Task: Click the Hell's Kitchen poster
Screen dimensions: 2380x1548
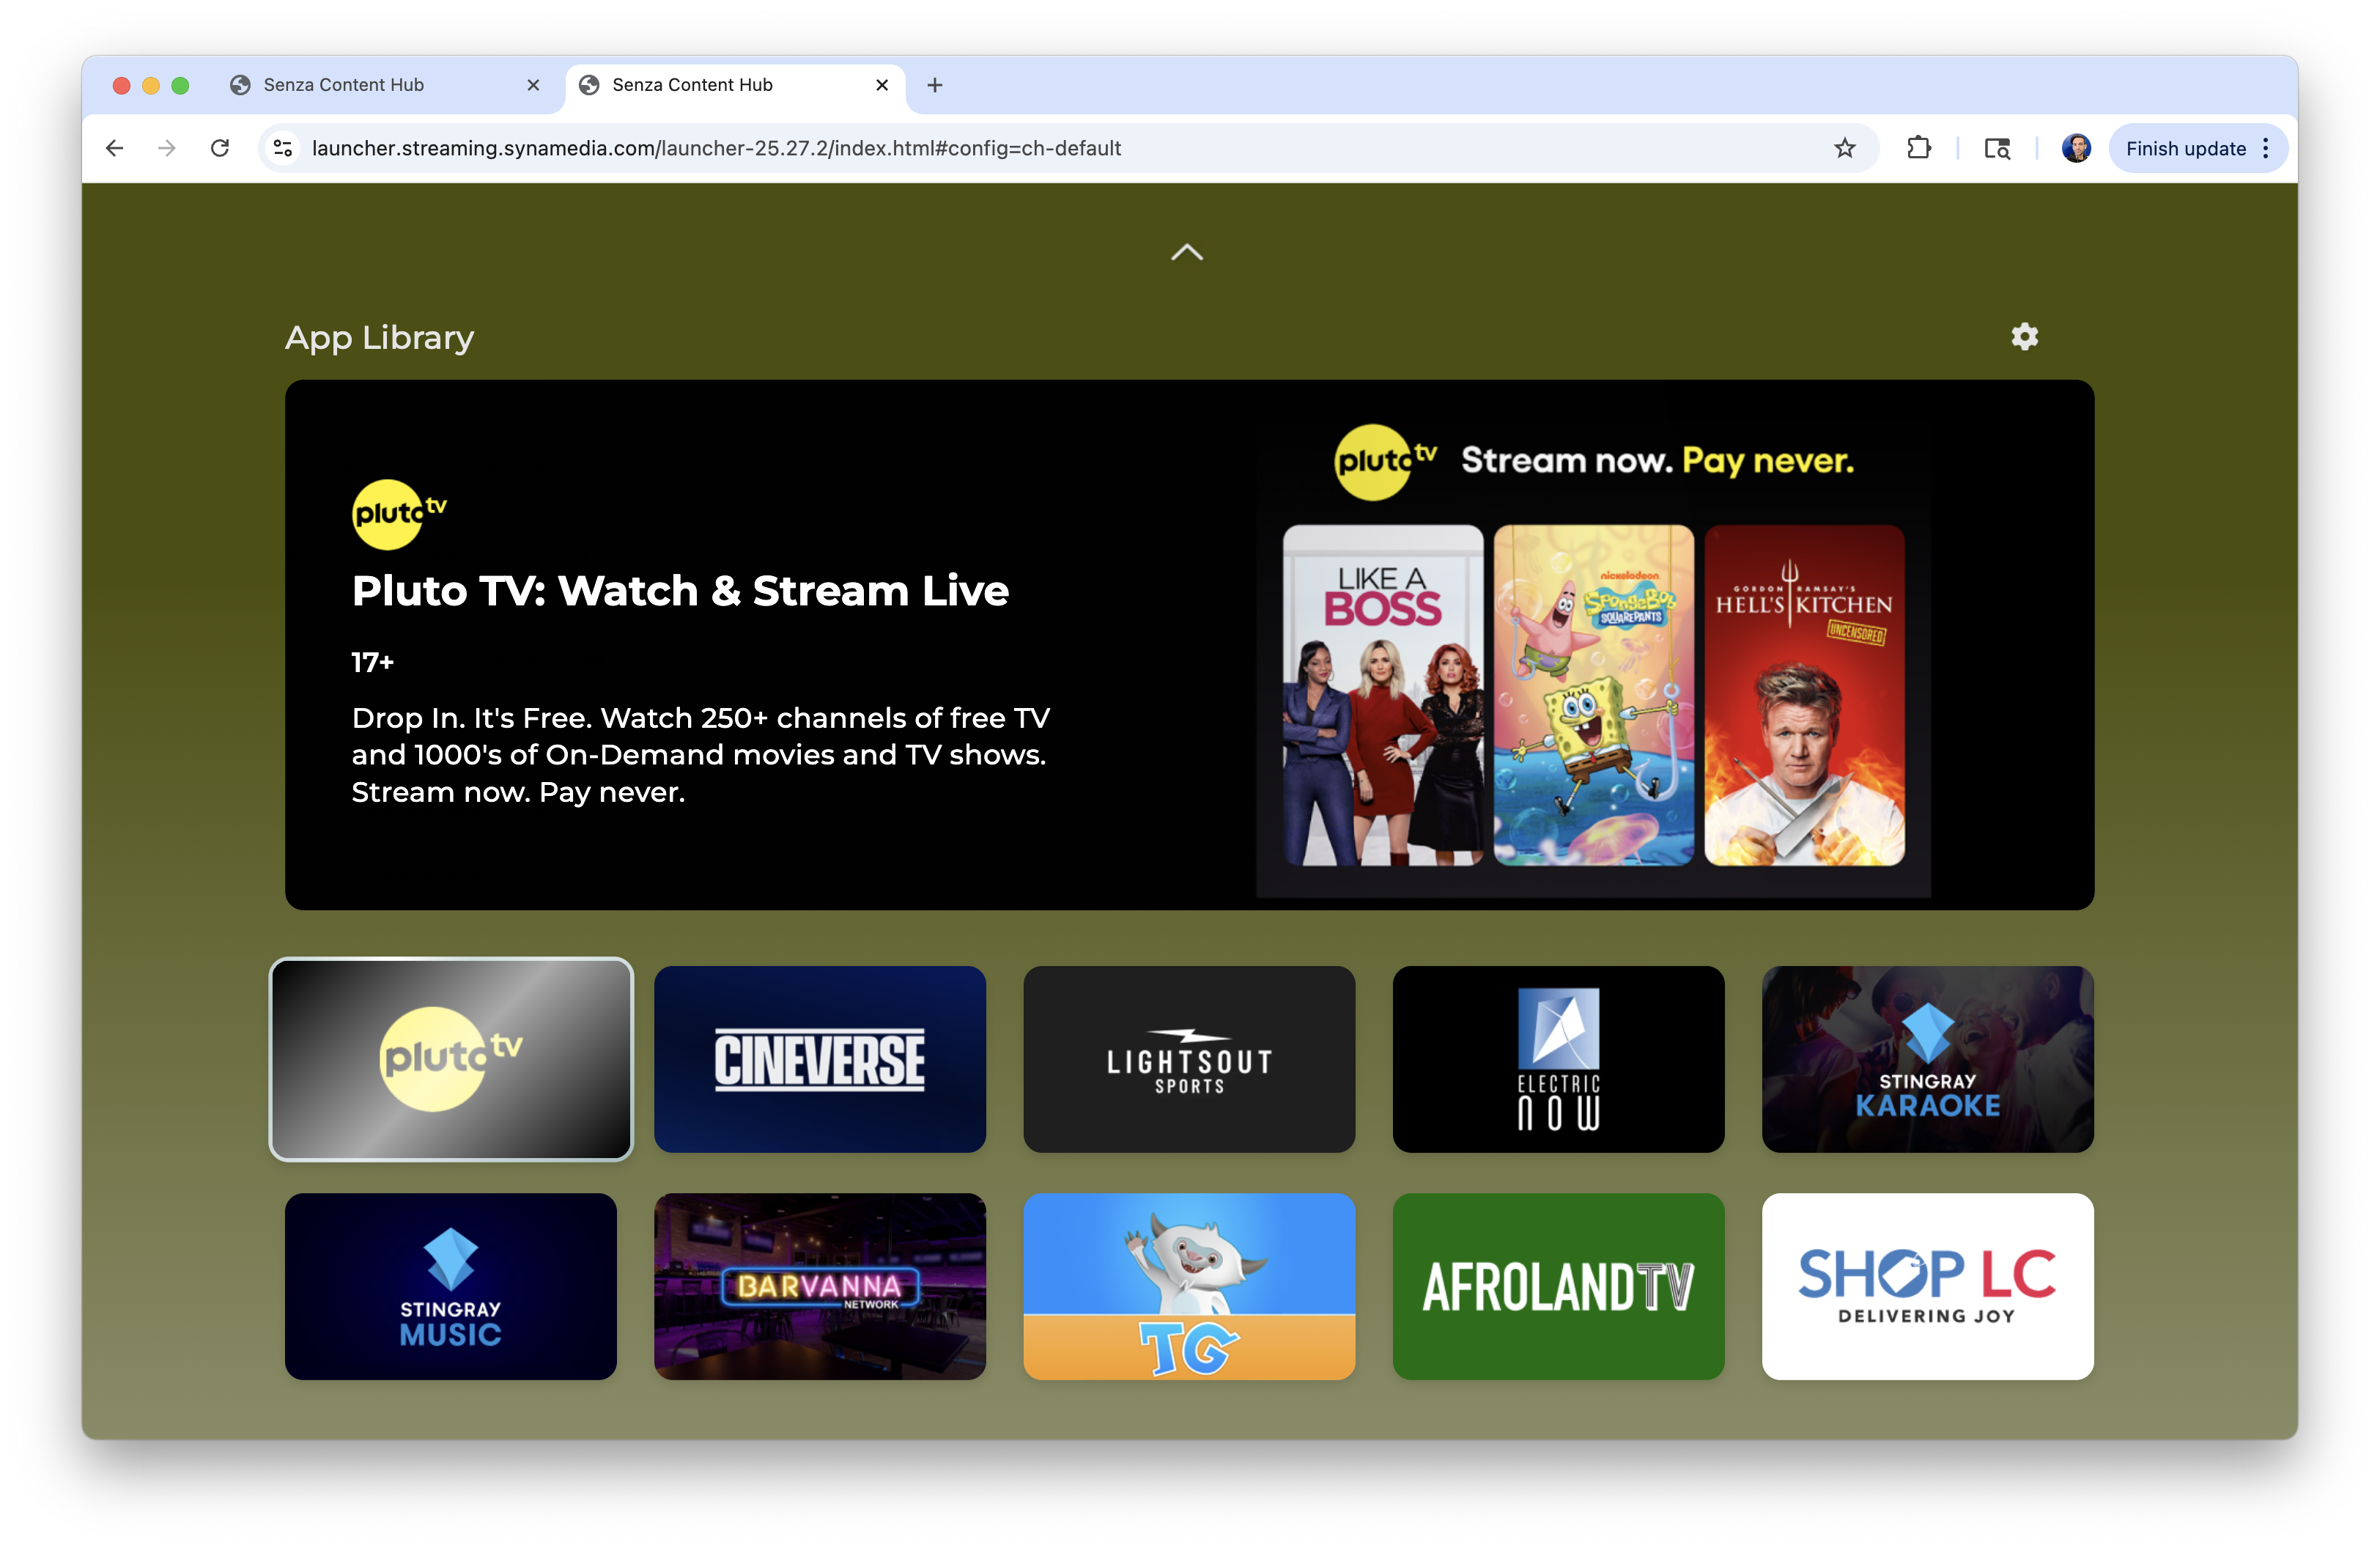Action: coord(1804,695)
